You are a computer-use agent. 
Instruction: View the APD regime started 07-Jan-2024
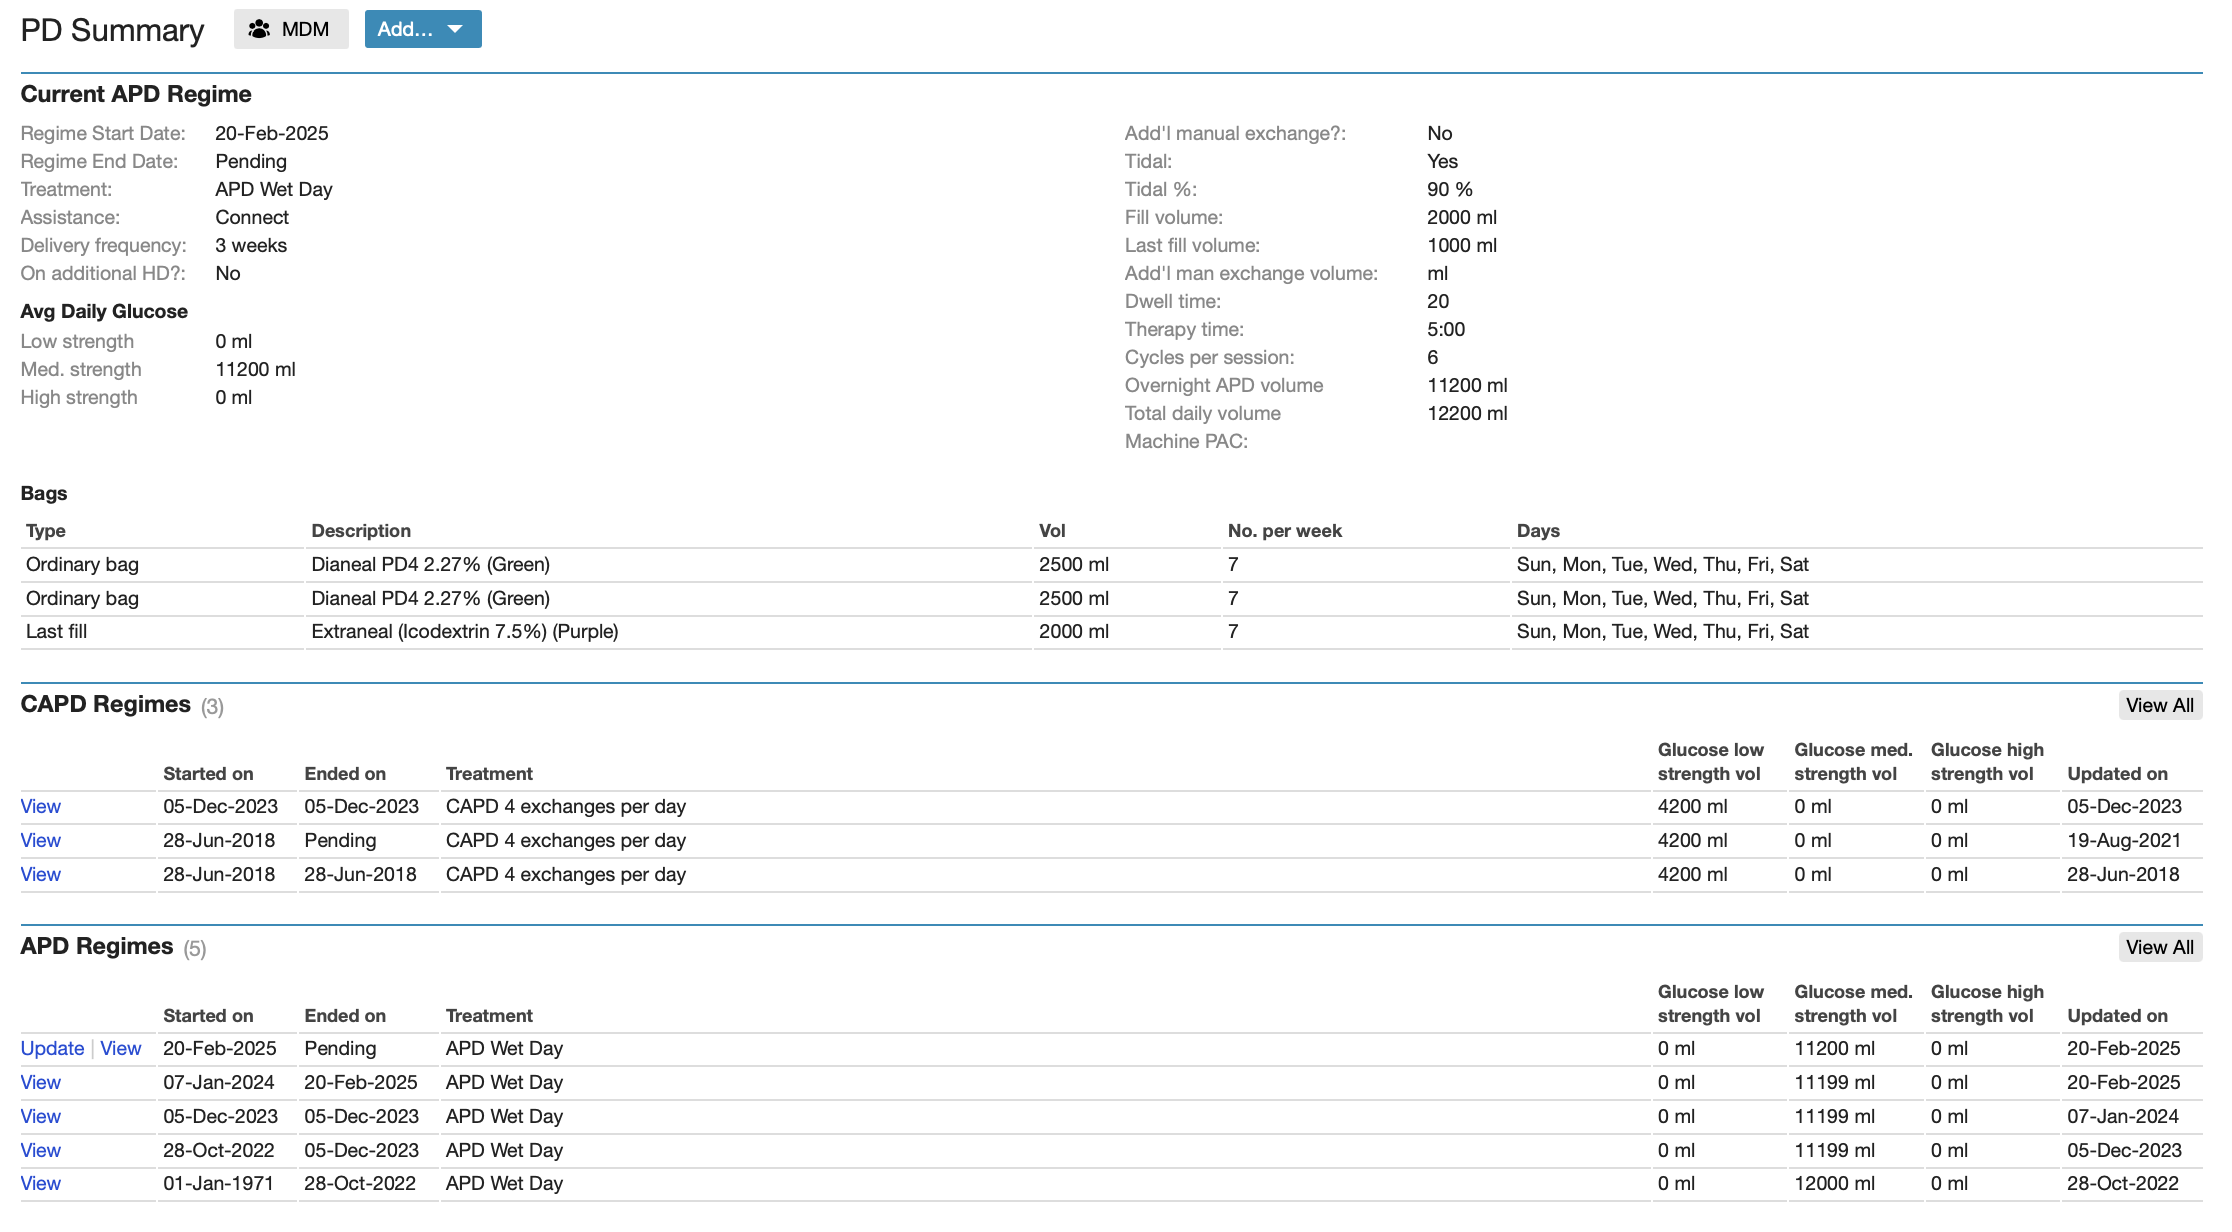tap(40, 1082)
